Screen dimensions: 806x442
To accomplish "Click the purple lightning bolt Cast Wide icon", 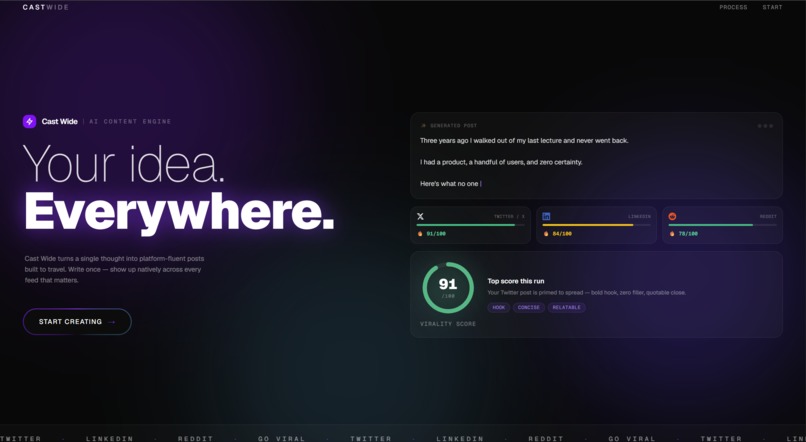I will 29,121.
